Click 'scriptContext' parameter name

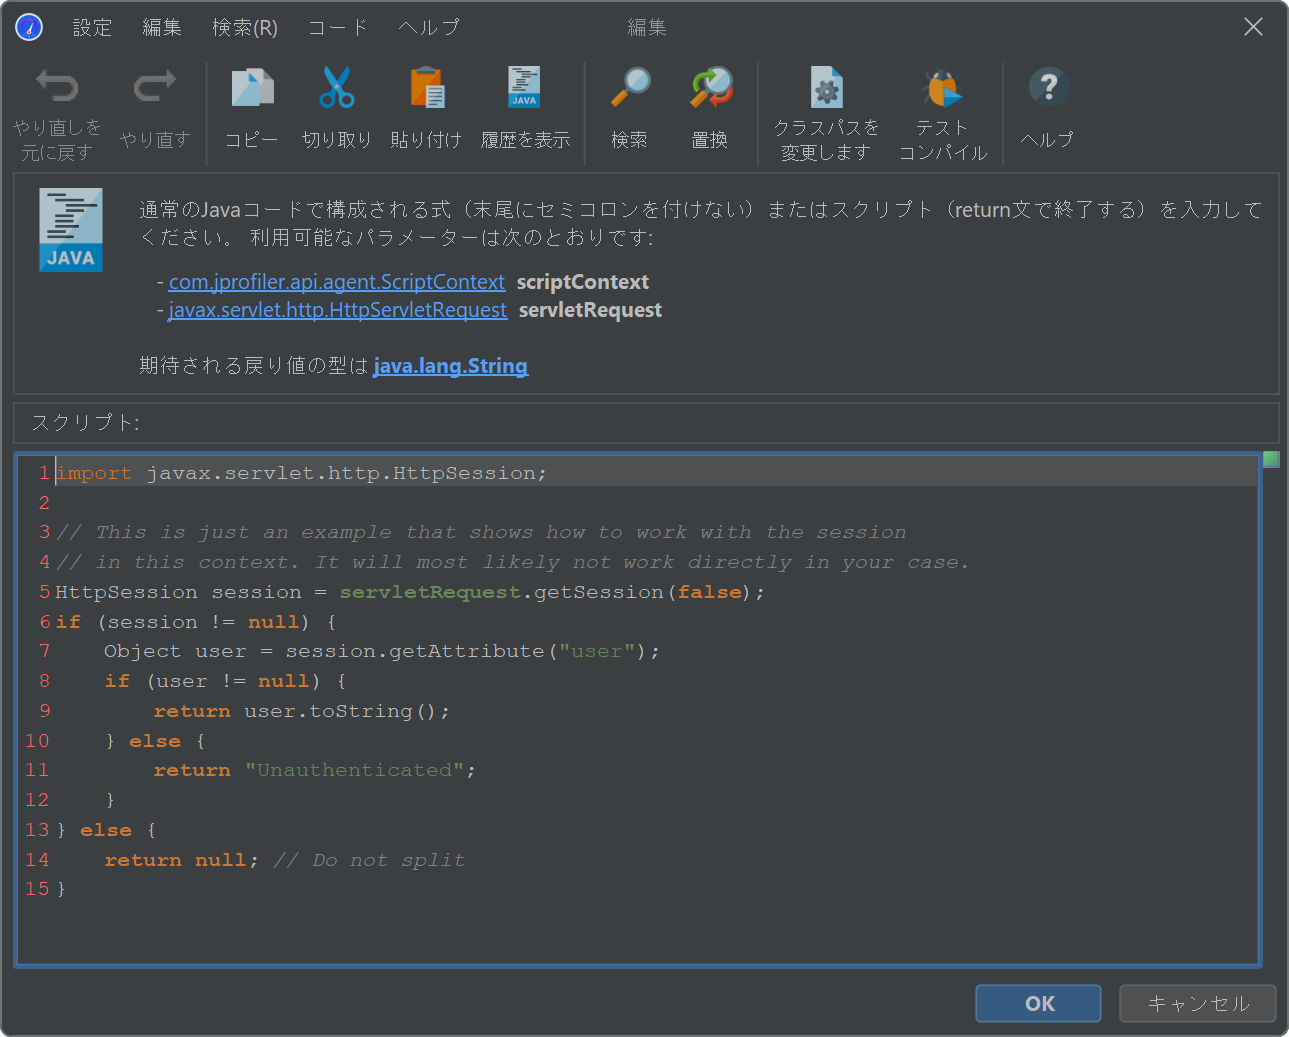(x=583, y=282)
